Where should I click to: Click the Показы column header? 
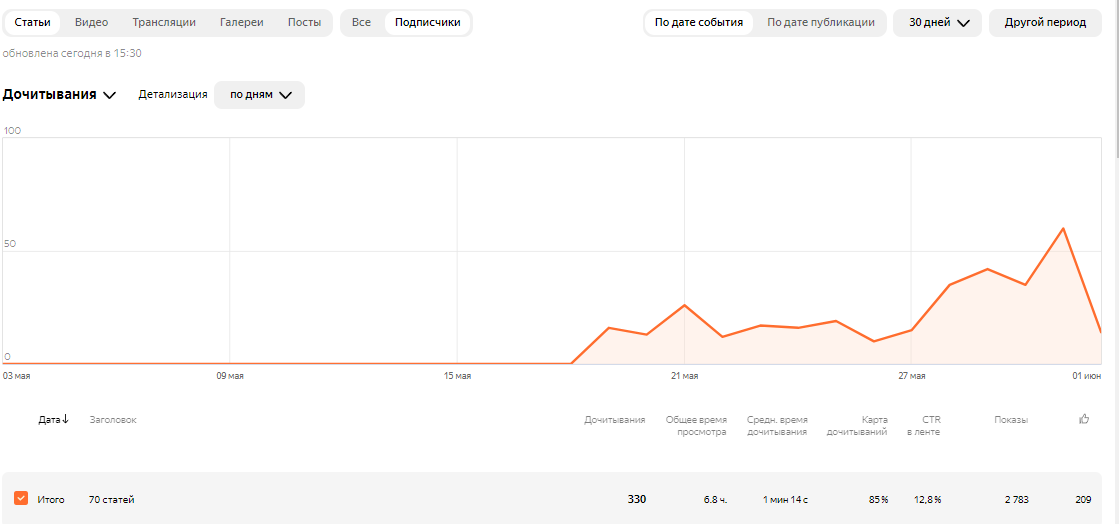click(1011, 420)
